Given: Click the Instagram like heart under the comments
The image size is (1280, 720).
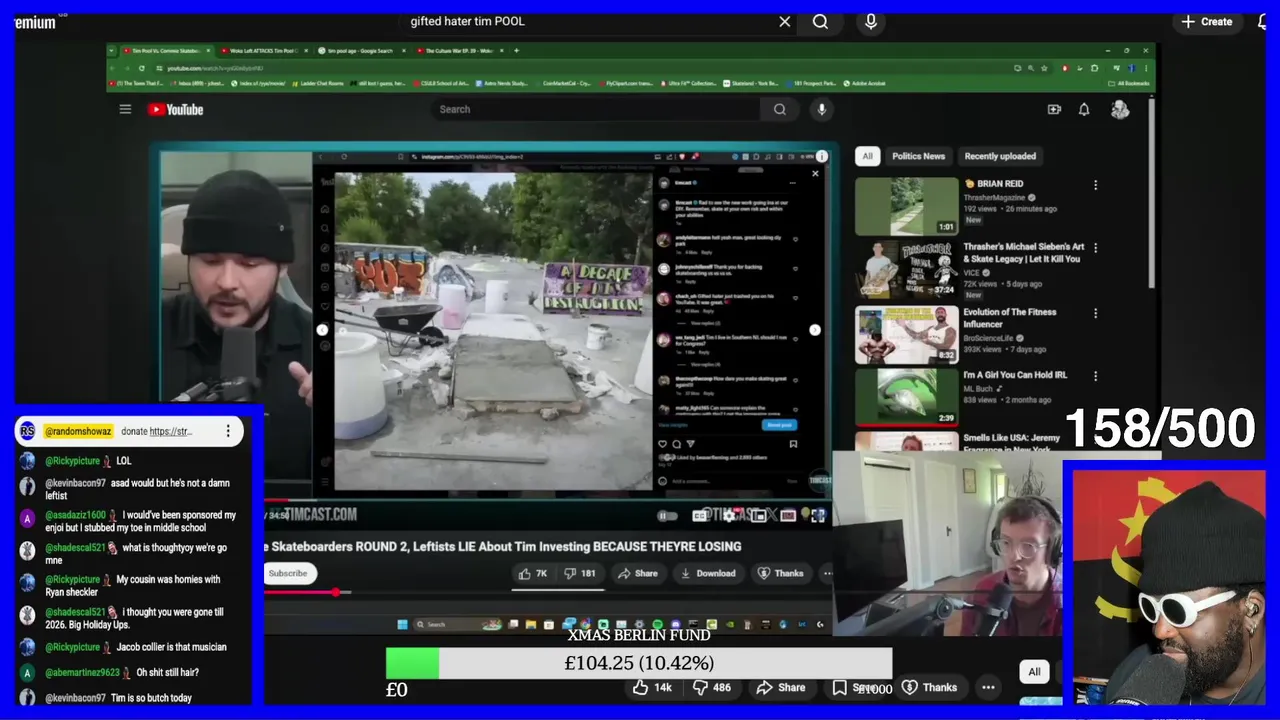Looking at the screenshot, I should pos(662,444).
